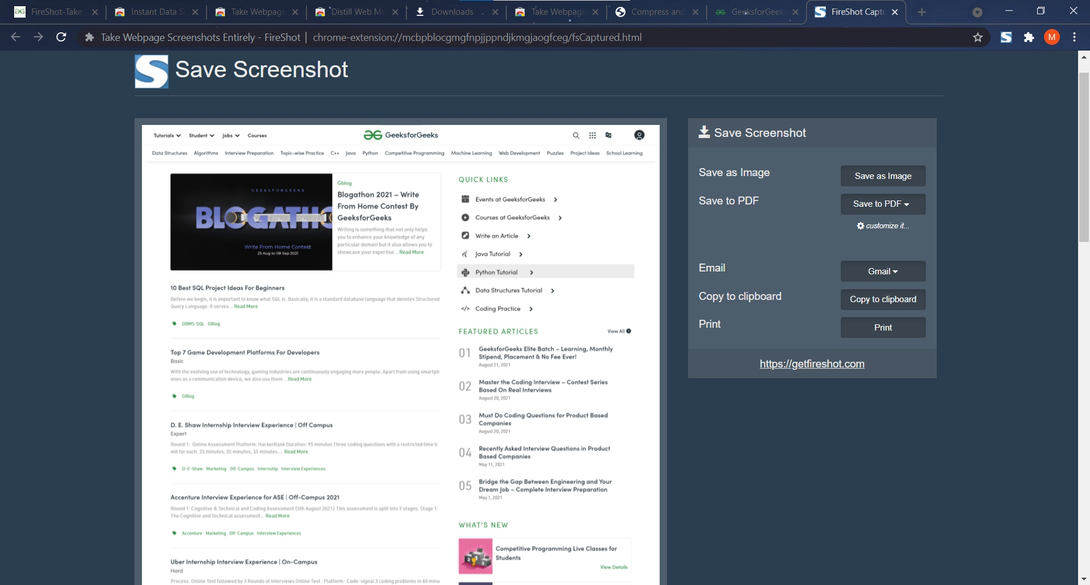Close the FireShot Capture tab
Image resolution: width=1090 pixels, height=585 pixels.
pyautogui.click(x=895, y=12)
